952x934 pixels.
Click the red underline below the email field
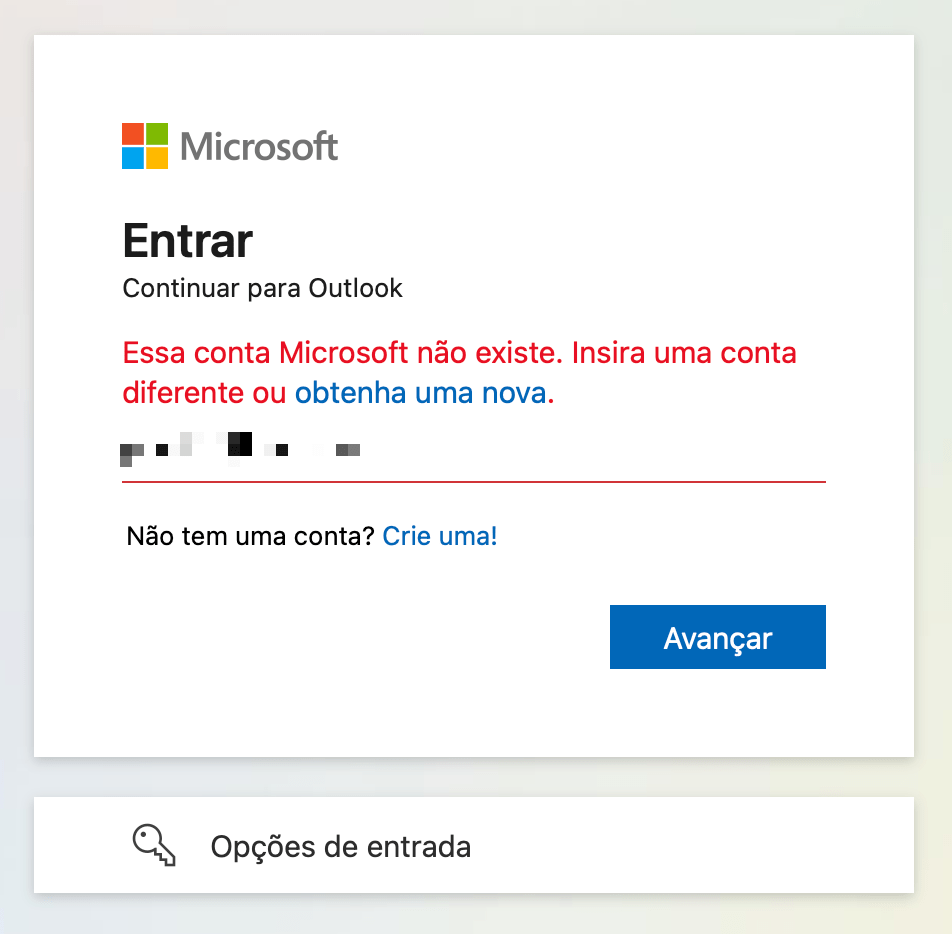click(x=474, y=482)
